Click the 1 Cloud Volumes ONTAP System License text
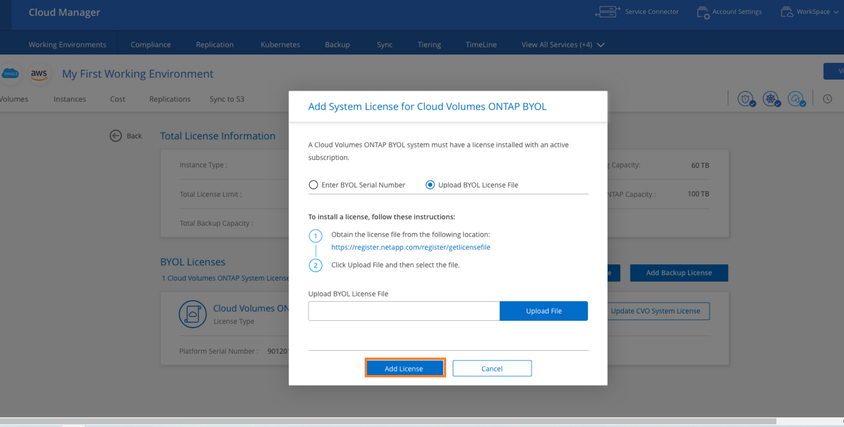The height and width of the screenshot is (427, 844). point(226,278)
